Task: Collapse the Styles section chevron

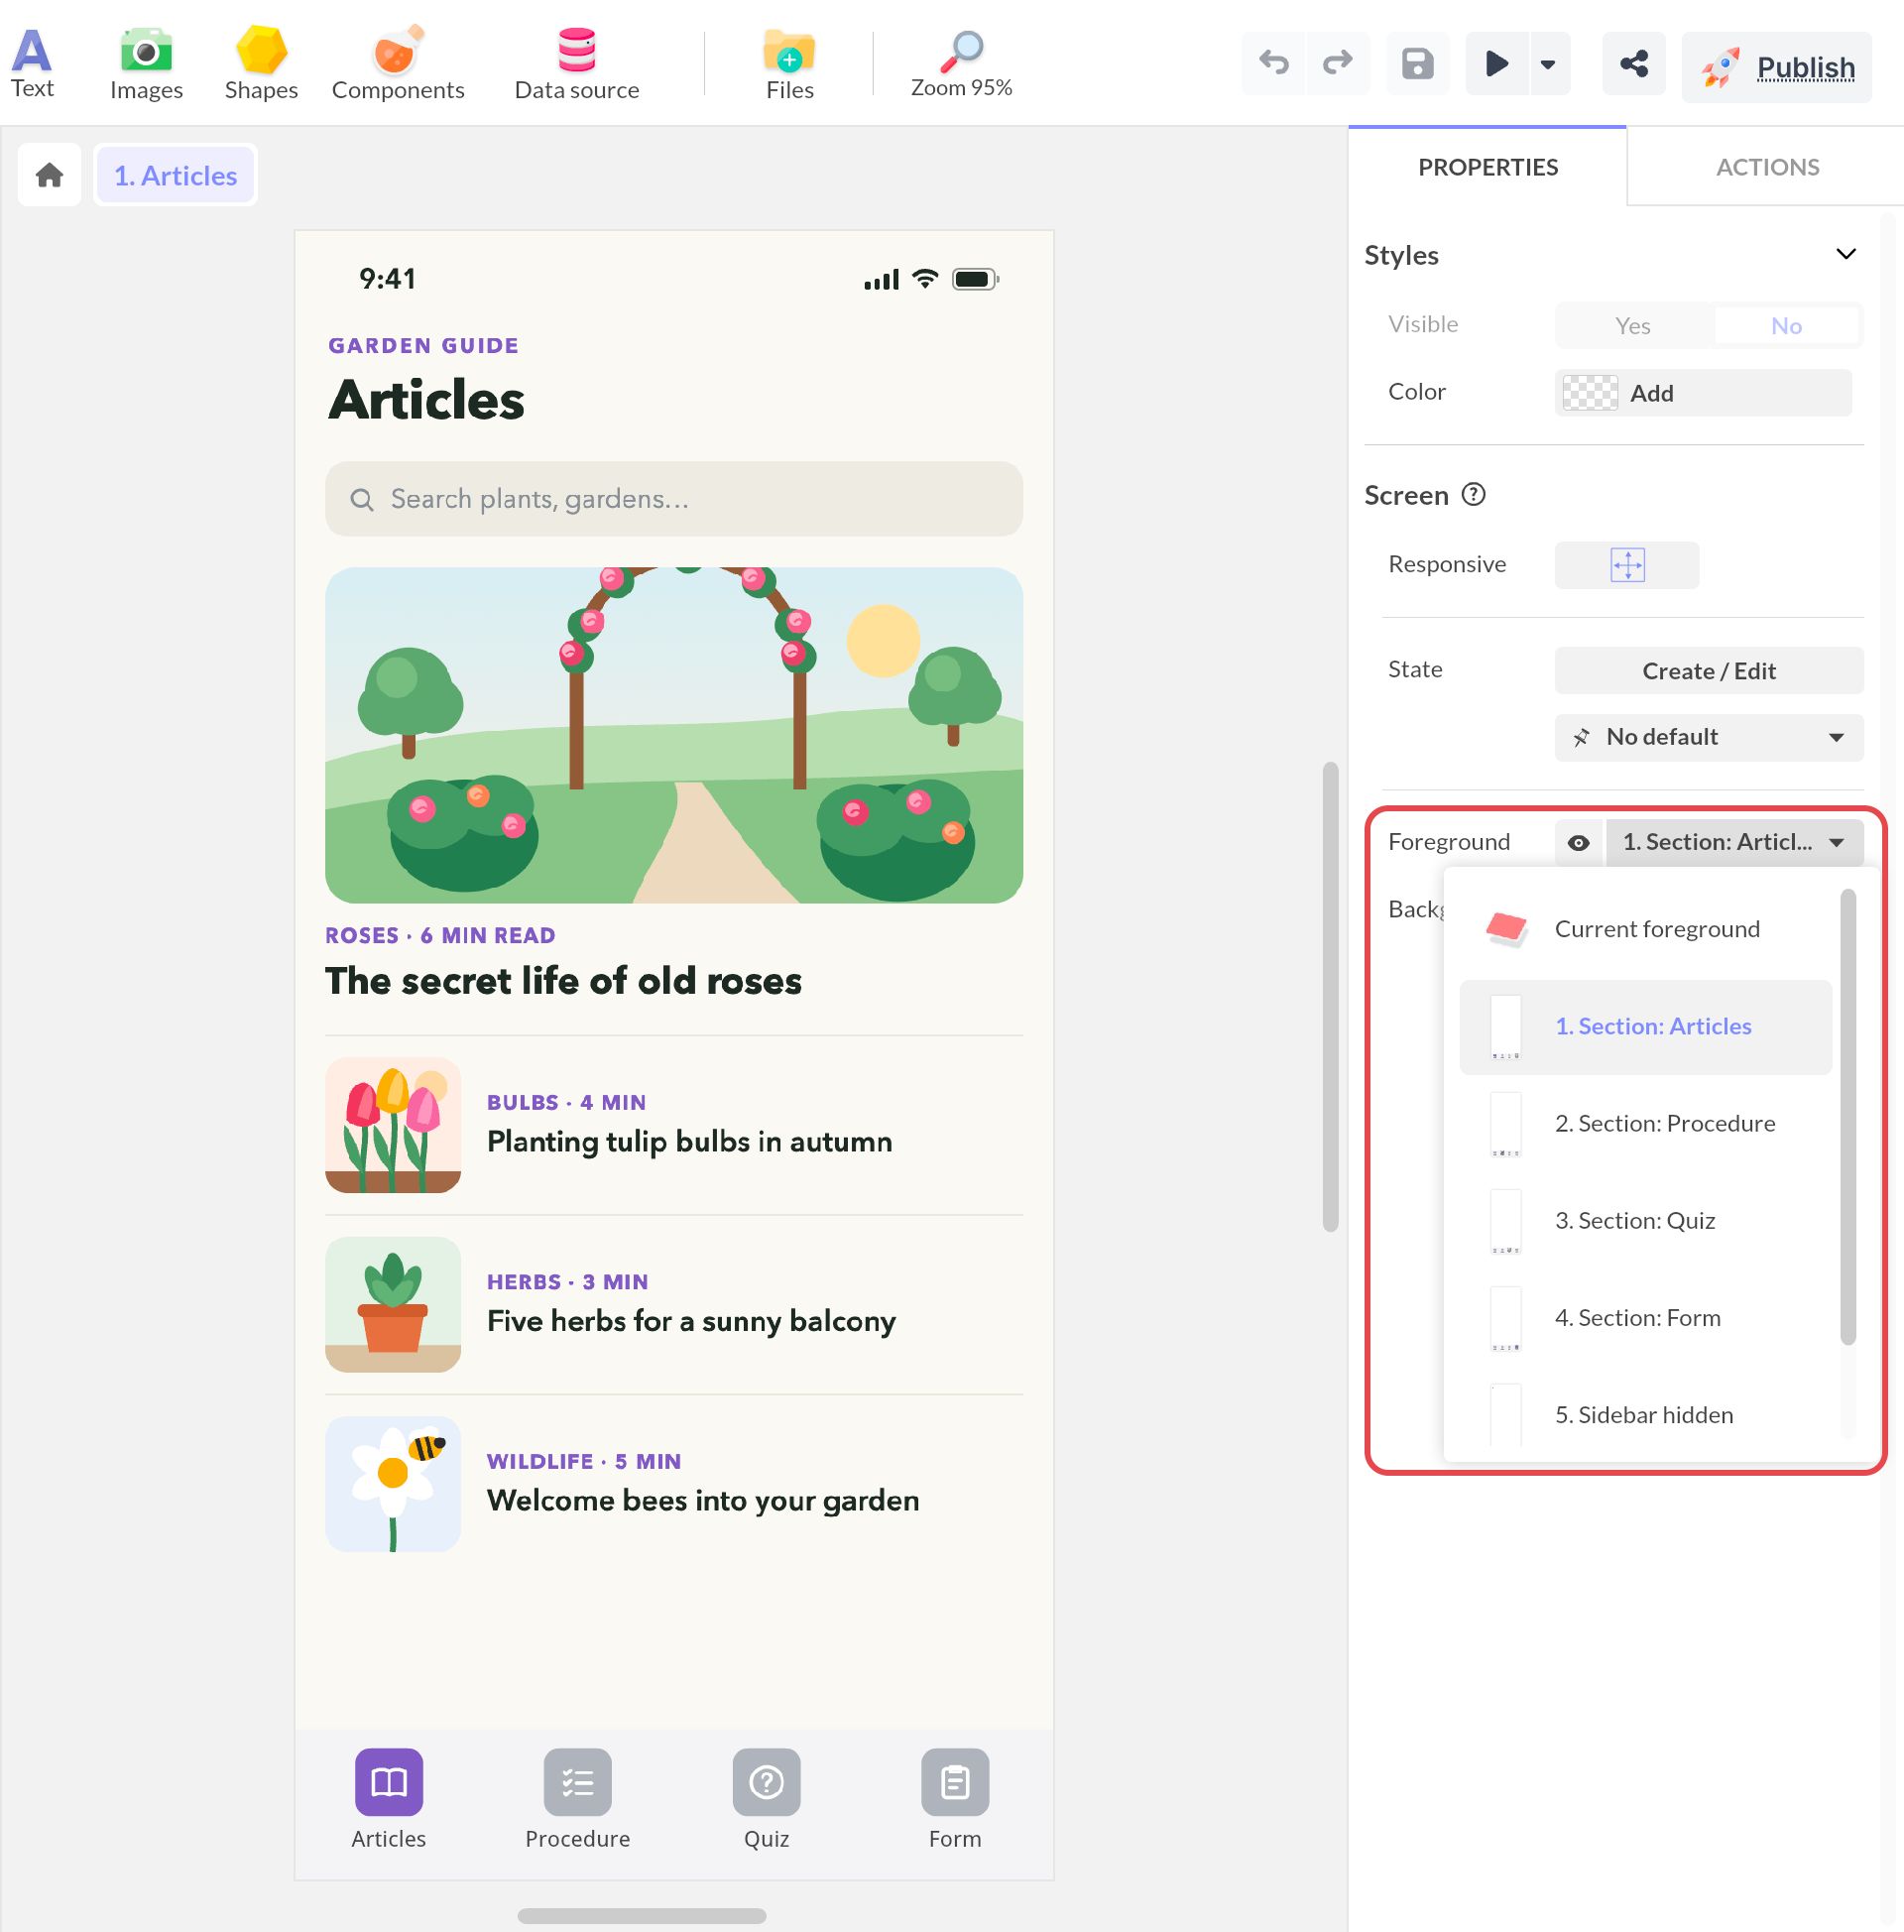Action: tap(1845, 254)
